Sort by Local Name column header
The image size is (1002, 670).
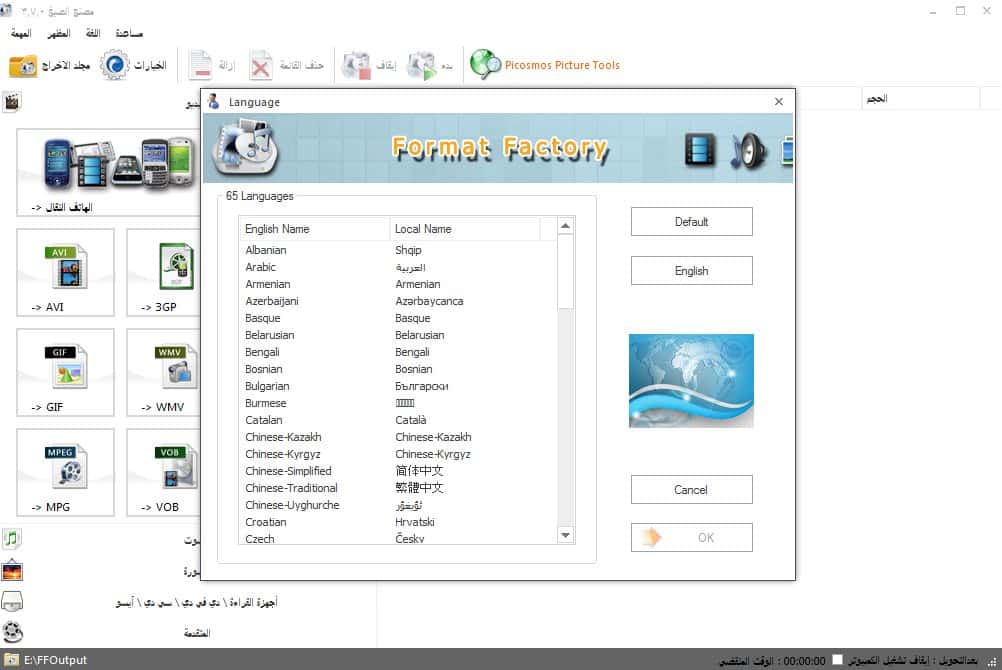coord(465,229)
